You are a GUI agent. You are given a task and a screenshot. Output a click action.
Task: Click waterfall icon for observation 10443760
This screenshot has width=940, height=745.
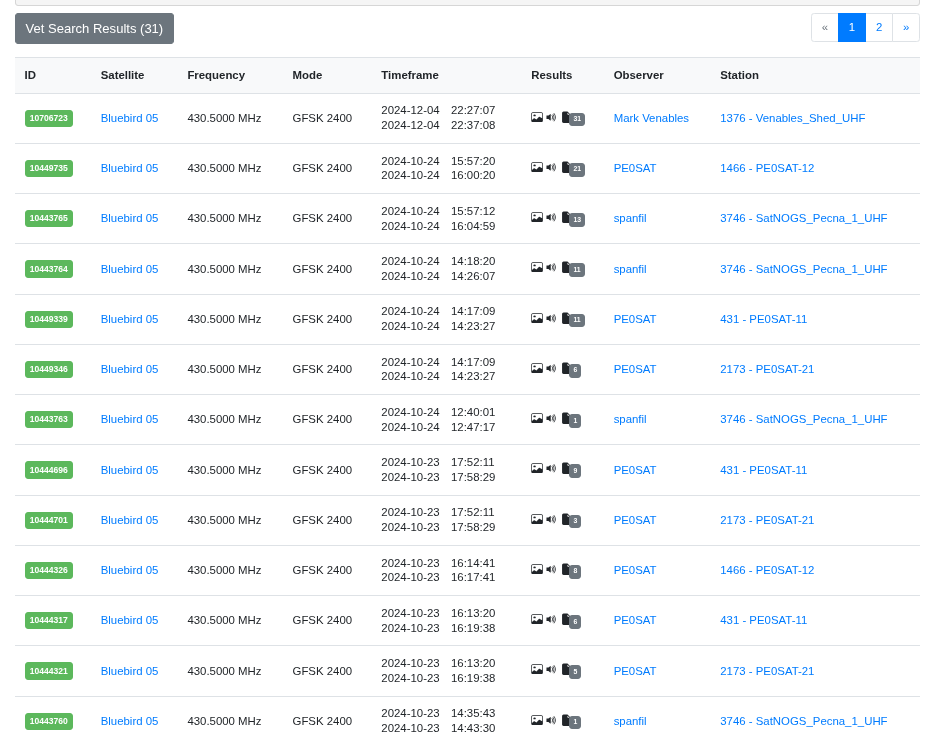[x=537, y=720]
